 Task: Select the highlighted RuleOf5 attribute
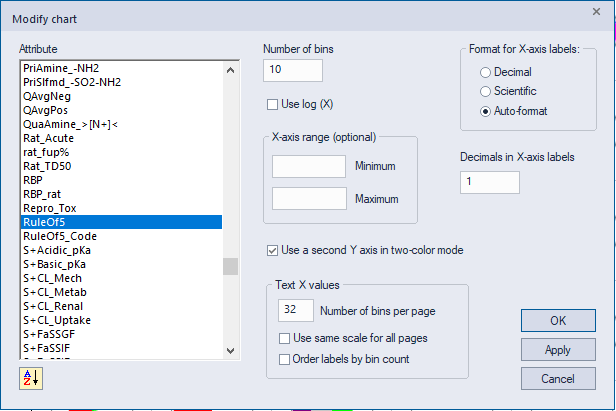(x=121, y=222)
